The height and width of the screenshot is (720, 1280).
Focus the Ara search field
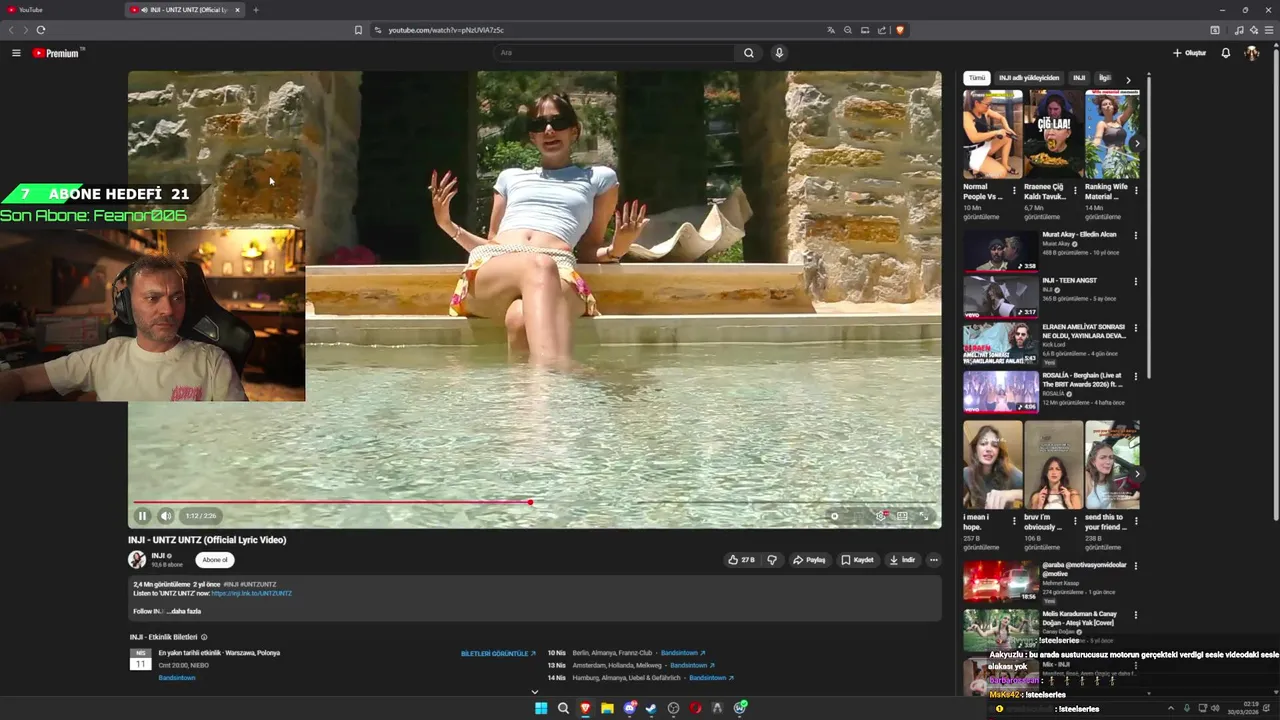click(x=615, y=53)
